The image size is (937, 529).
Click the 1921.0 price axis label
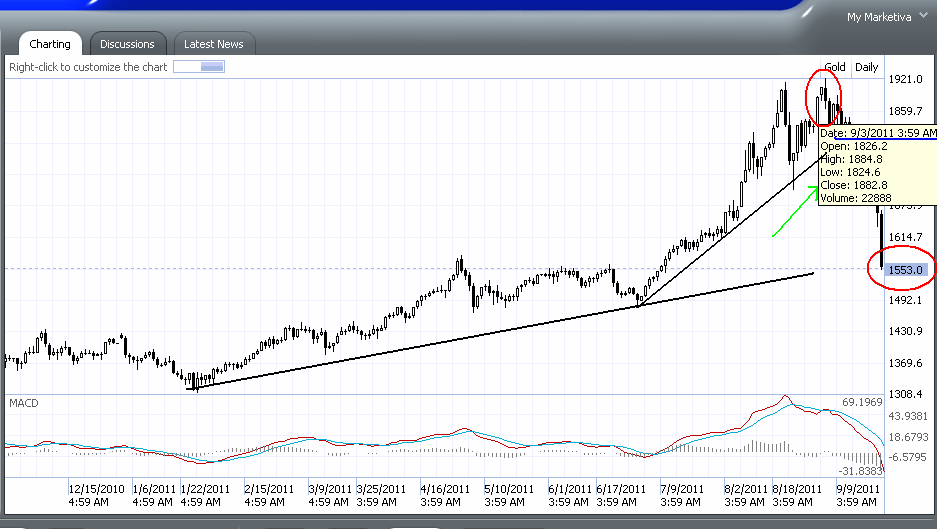point(905,79)
